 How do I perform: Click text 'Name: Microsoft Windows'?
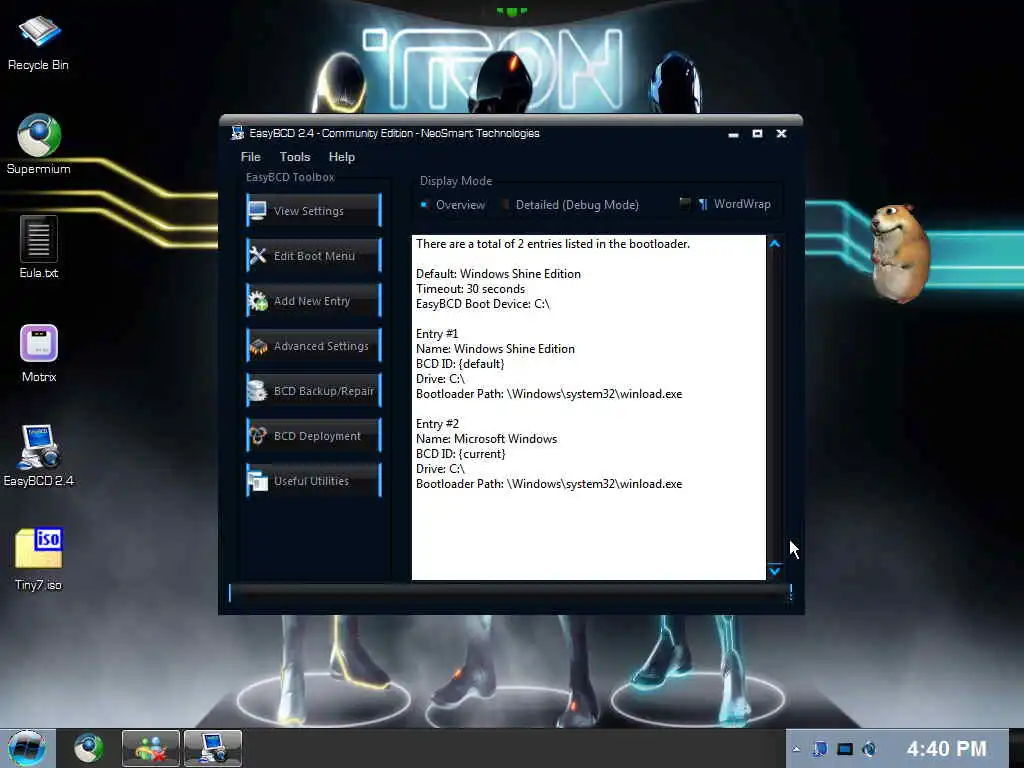(x=487, y=439)
